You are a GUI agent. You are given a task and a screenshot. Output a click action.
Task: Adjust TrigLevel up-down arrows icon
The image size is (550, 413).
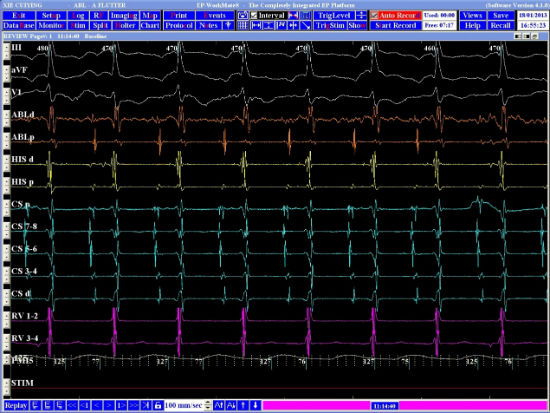tap(361, 15)
